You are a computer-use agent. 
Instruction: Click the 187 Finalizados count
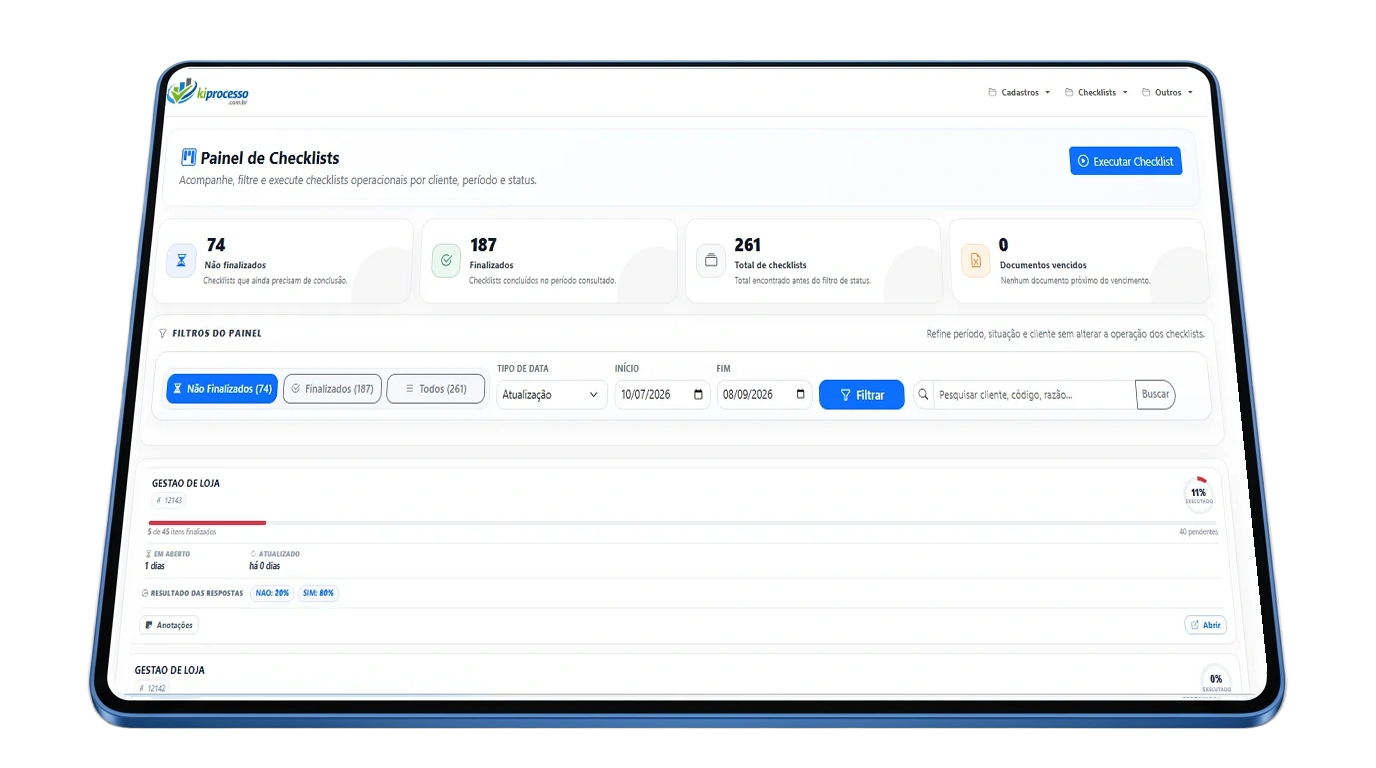pyautogui.click(x=483, y=245)
